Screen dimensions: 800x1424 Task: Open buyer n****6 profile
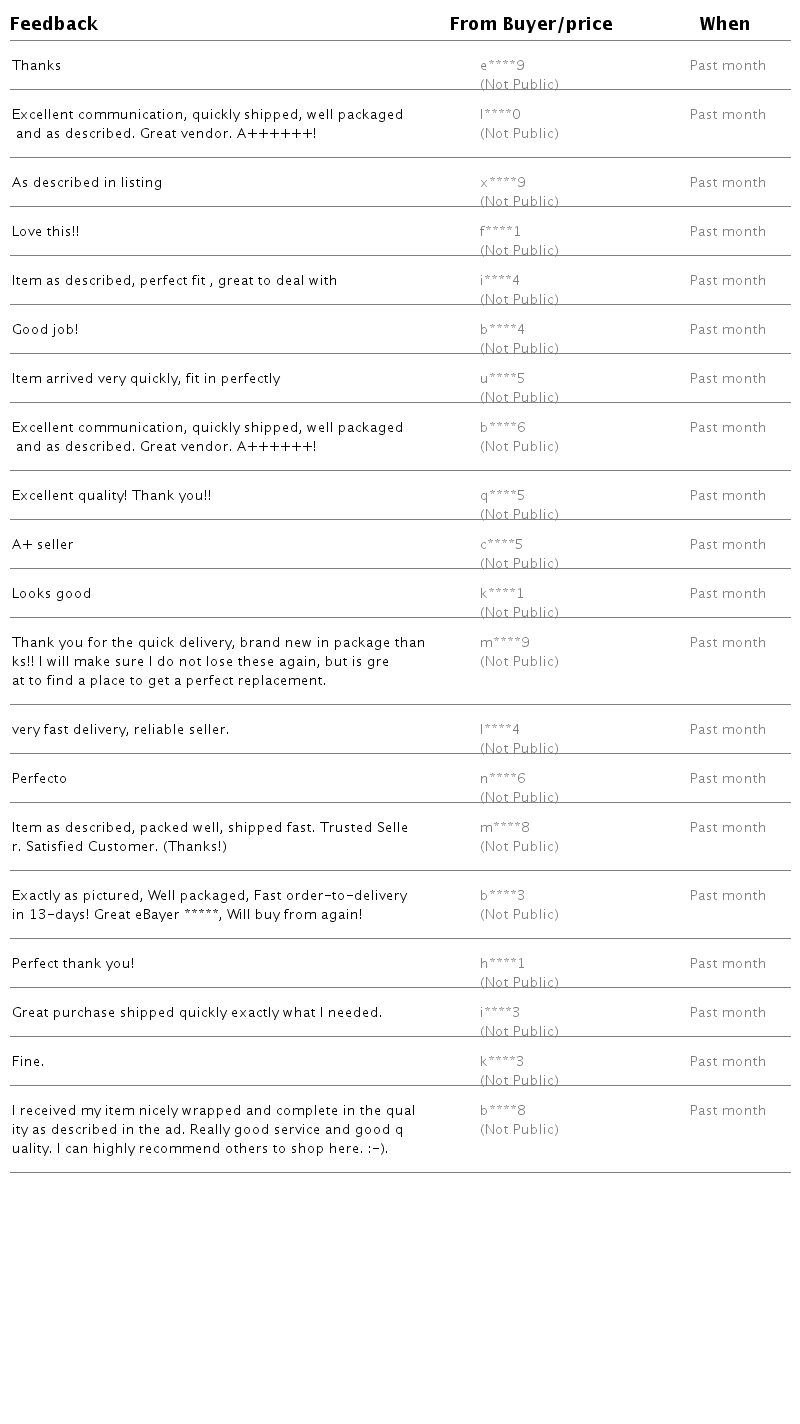point(502,779)
